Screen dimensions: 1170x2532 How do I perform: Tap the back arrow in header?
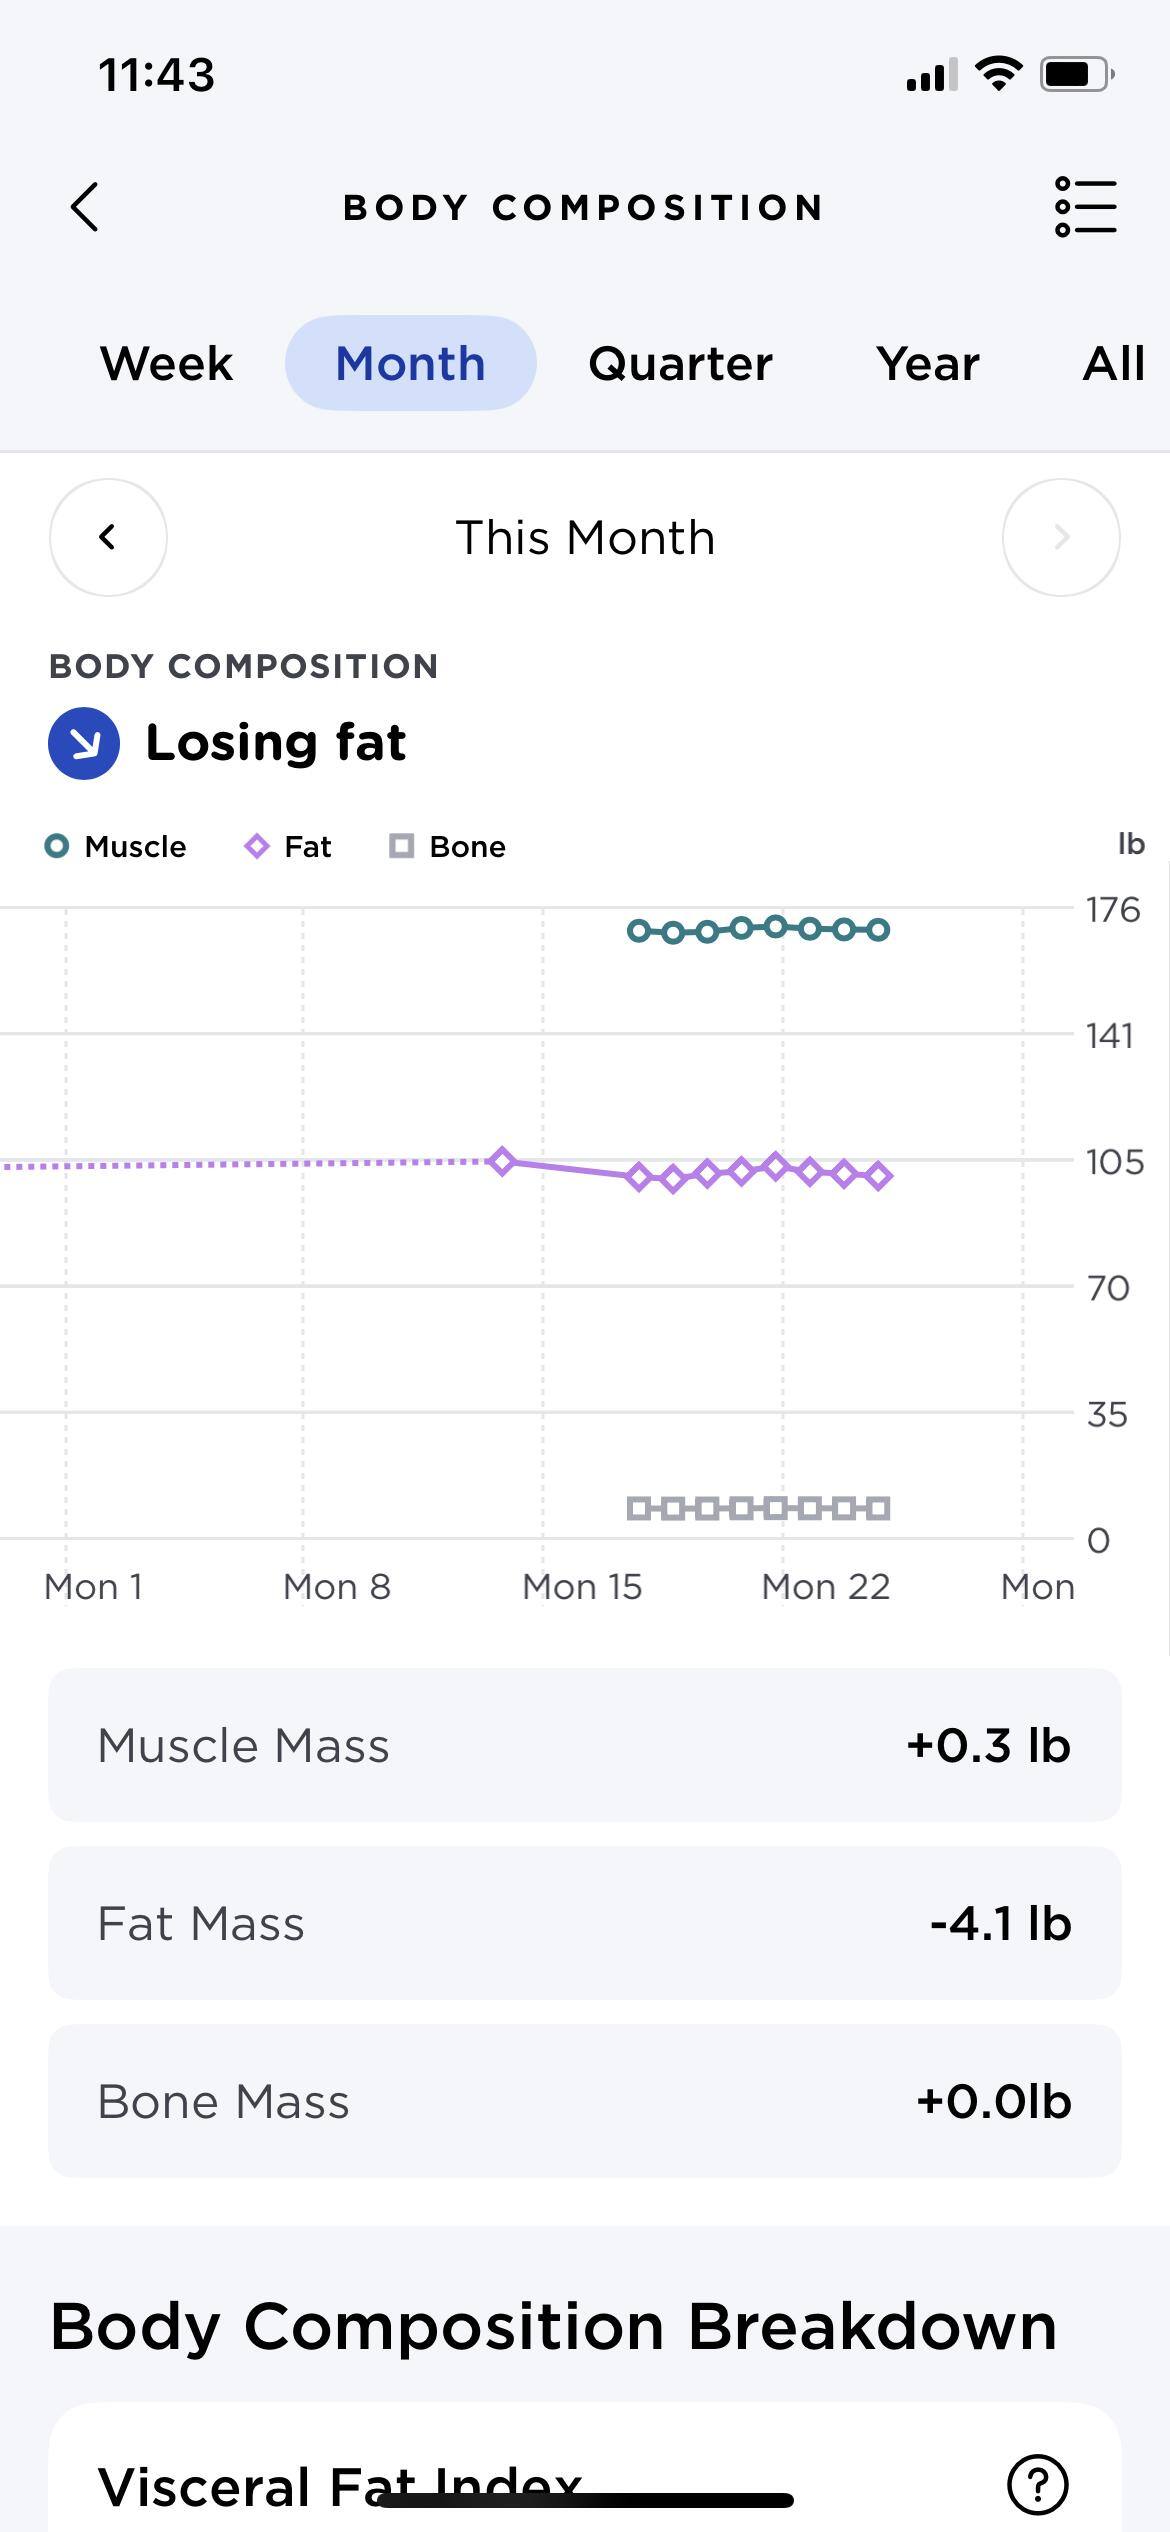point(86,207)
